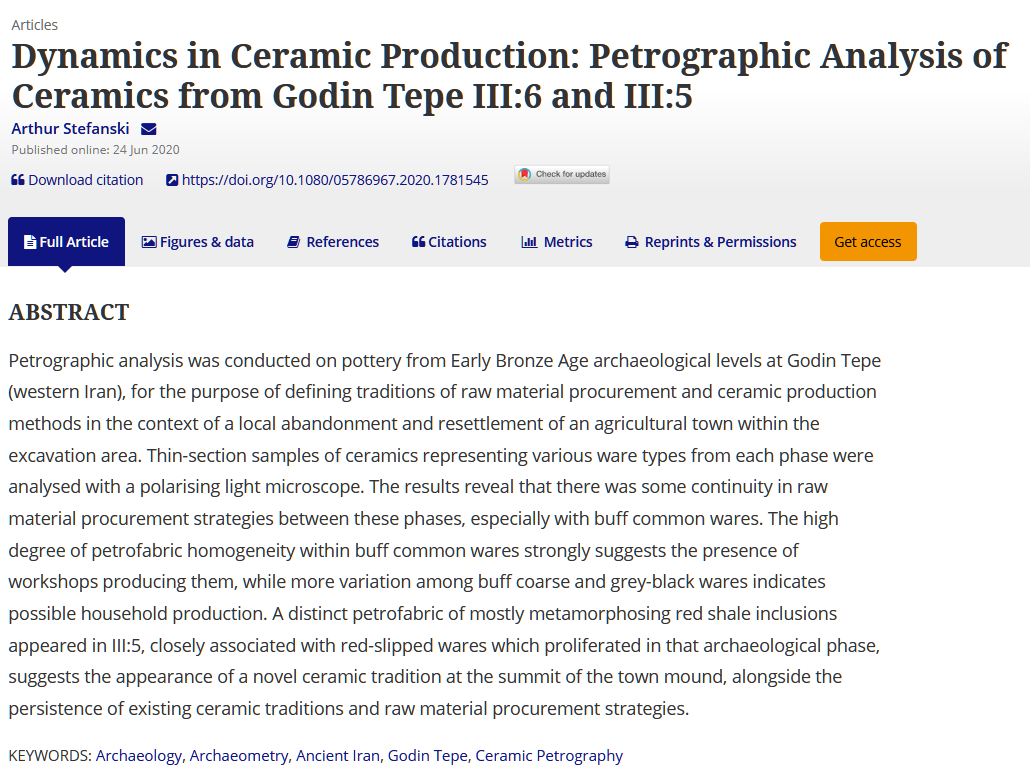Screen dimensions: 1030x782
Task: Open the Full Article tab
Action: pyautogui.click(x=66, y=242)
